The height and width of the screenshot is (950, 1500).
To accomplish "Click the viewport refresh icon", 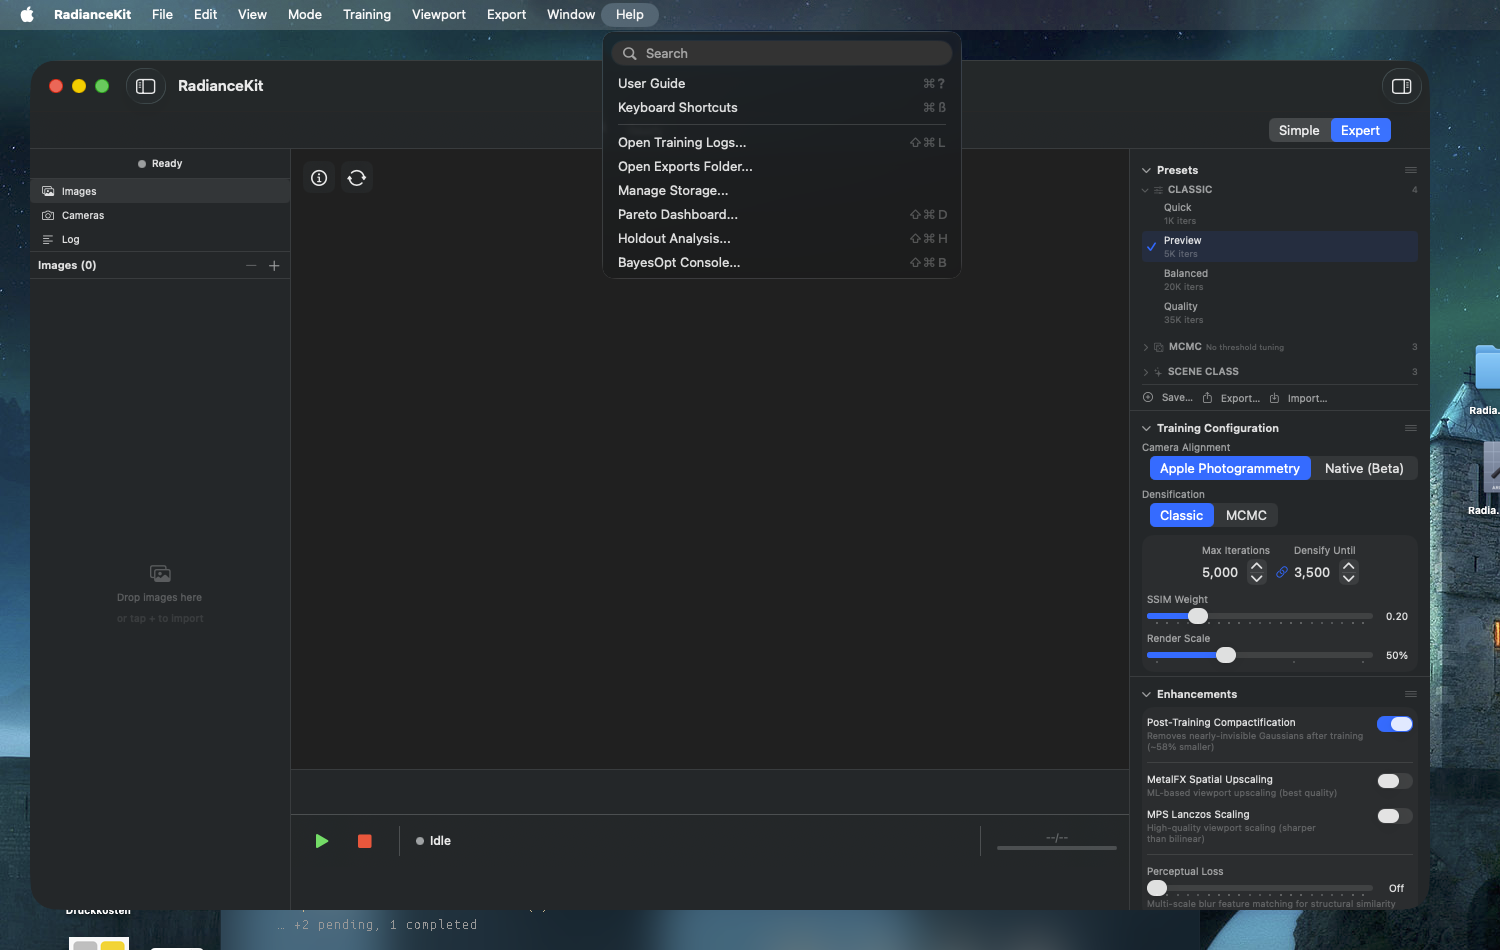I will tap(357, 178).
